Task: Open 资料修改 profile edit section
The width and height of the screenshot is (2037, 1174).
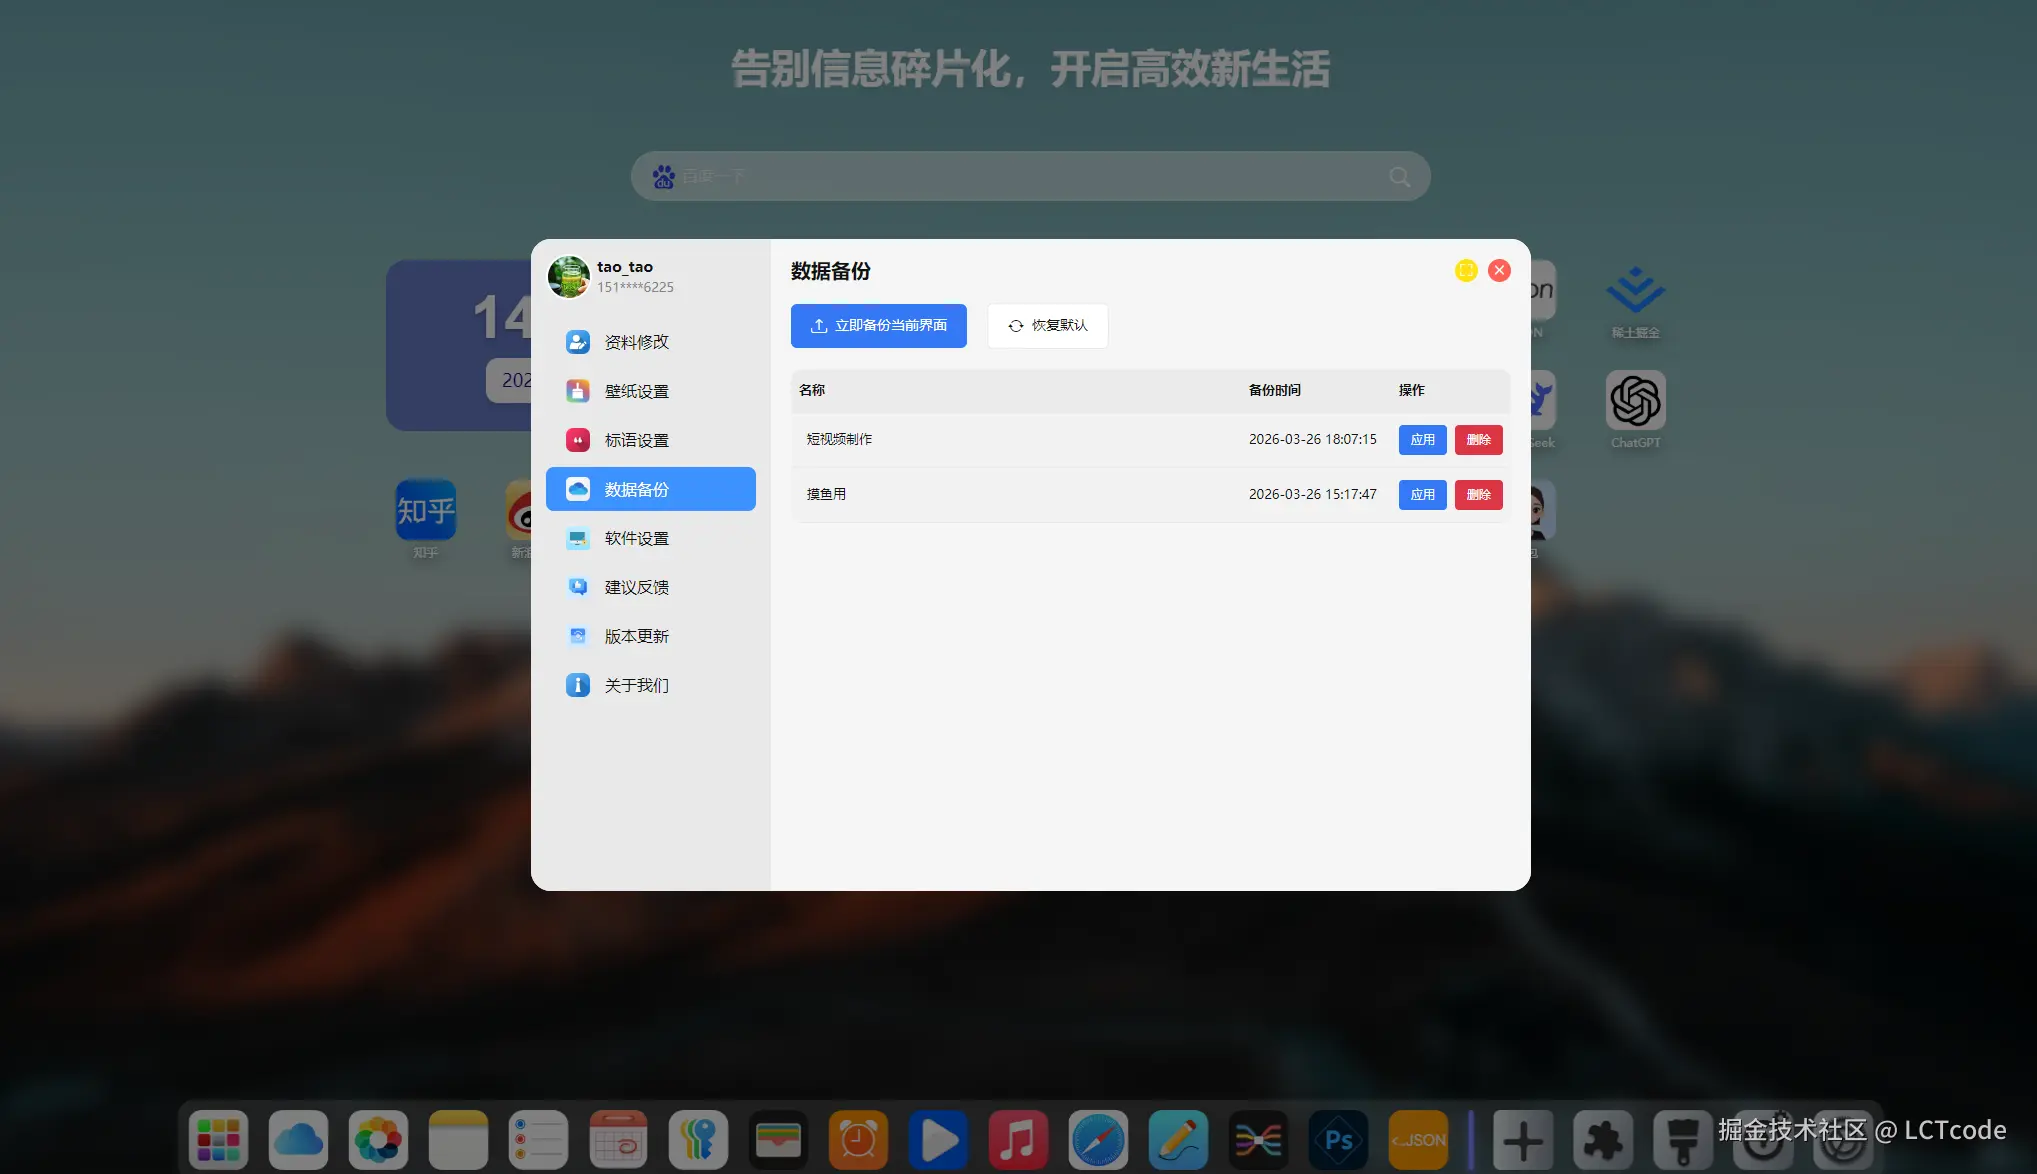Action: pyautogui.click(x=636, y=342)
